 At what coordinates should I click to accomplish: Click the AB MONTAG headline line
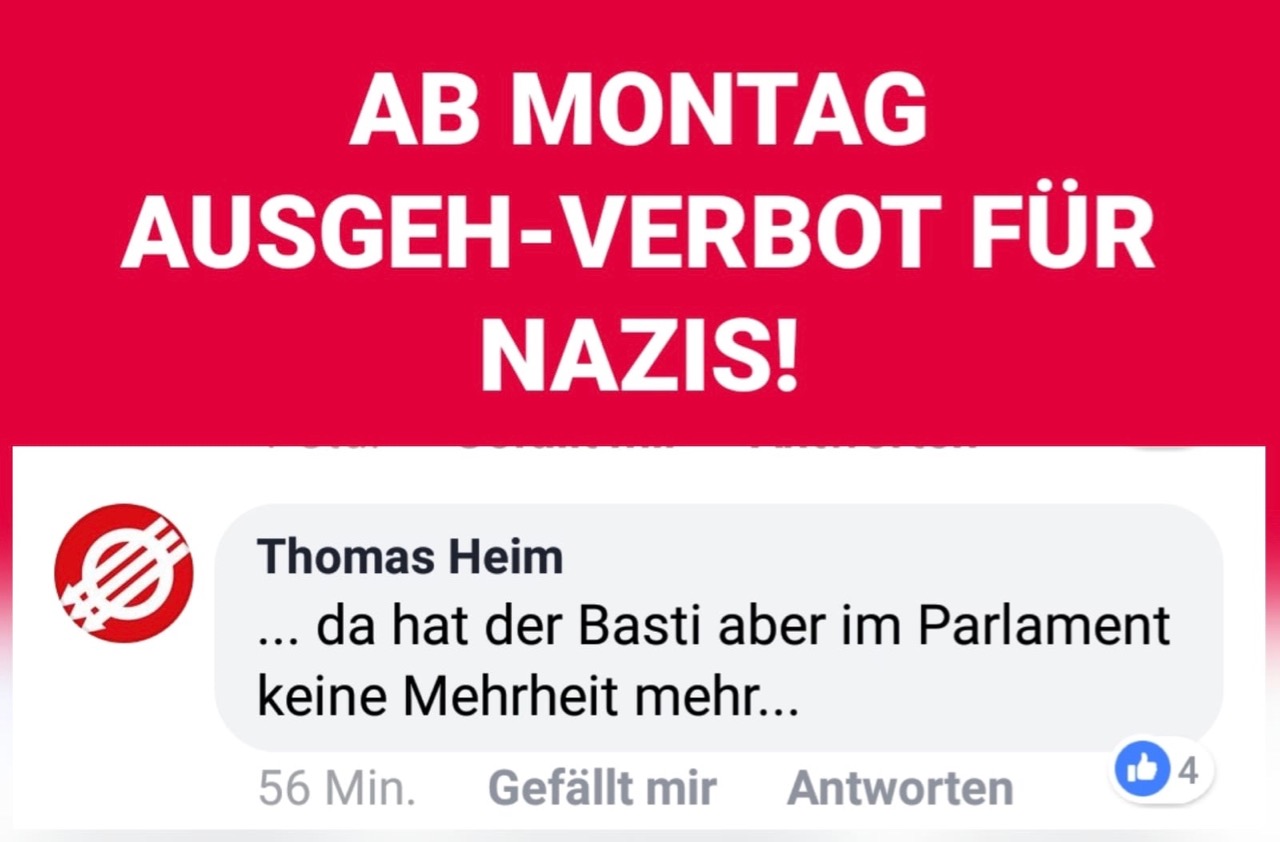[639, 109]
